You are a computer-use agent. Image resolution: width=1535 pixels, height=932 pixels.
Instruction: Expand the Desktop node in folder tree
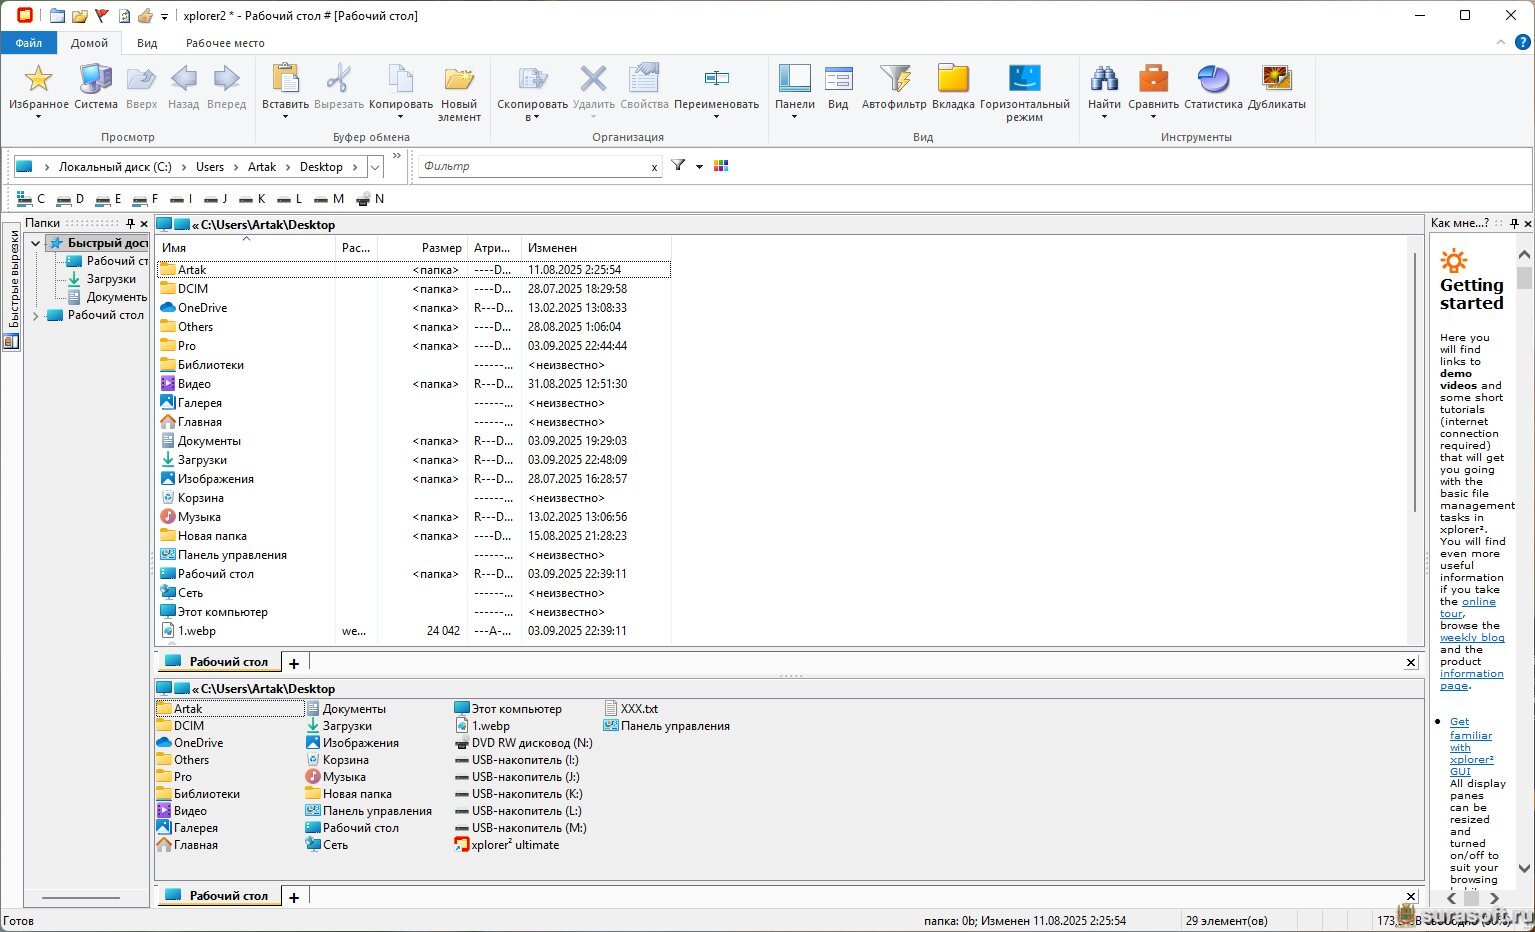tap(36, 315)
